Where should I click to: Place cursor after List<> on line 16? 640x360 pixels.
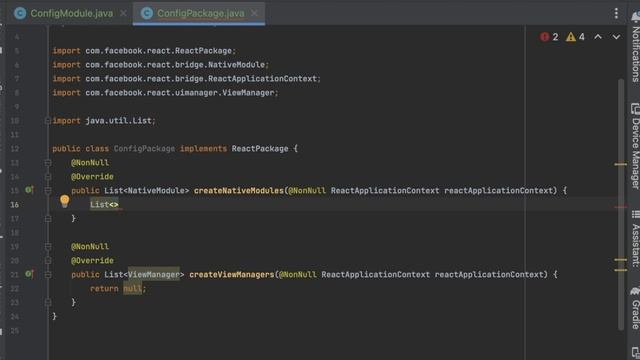click(119, 204)
